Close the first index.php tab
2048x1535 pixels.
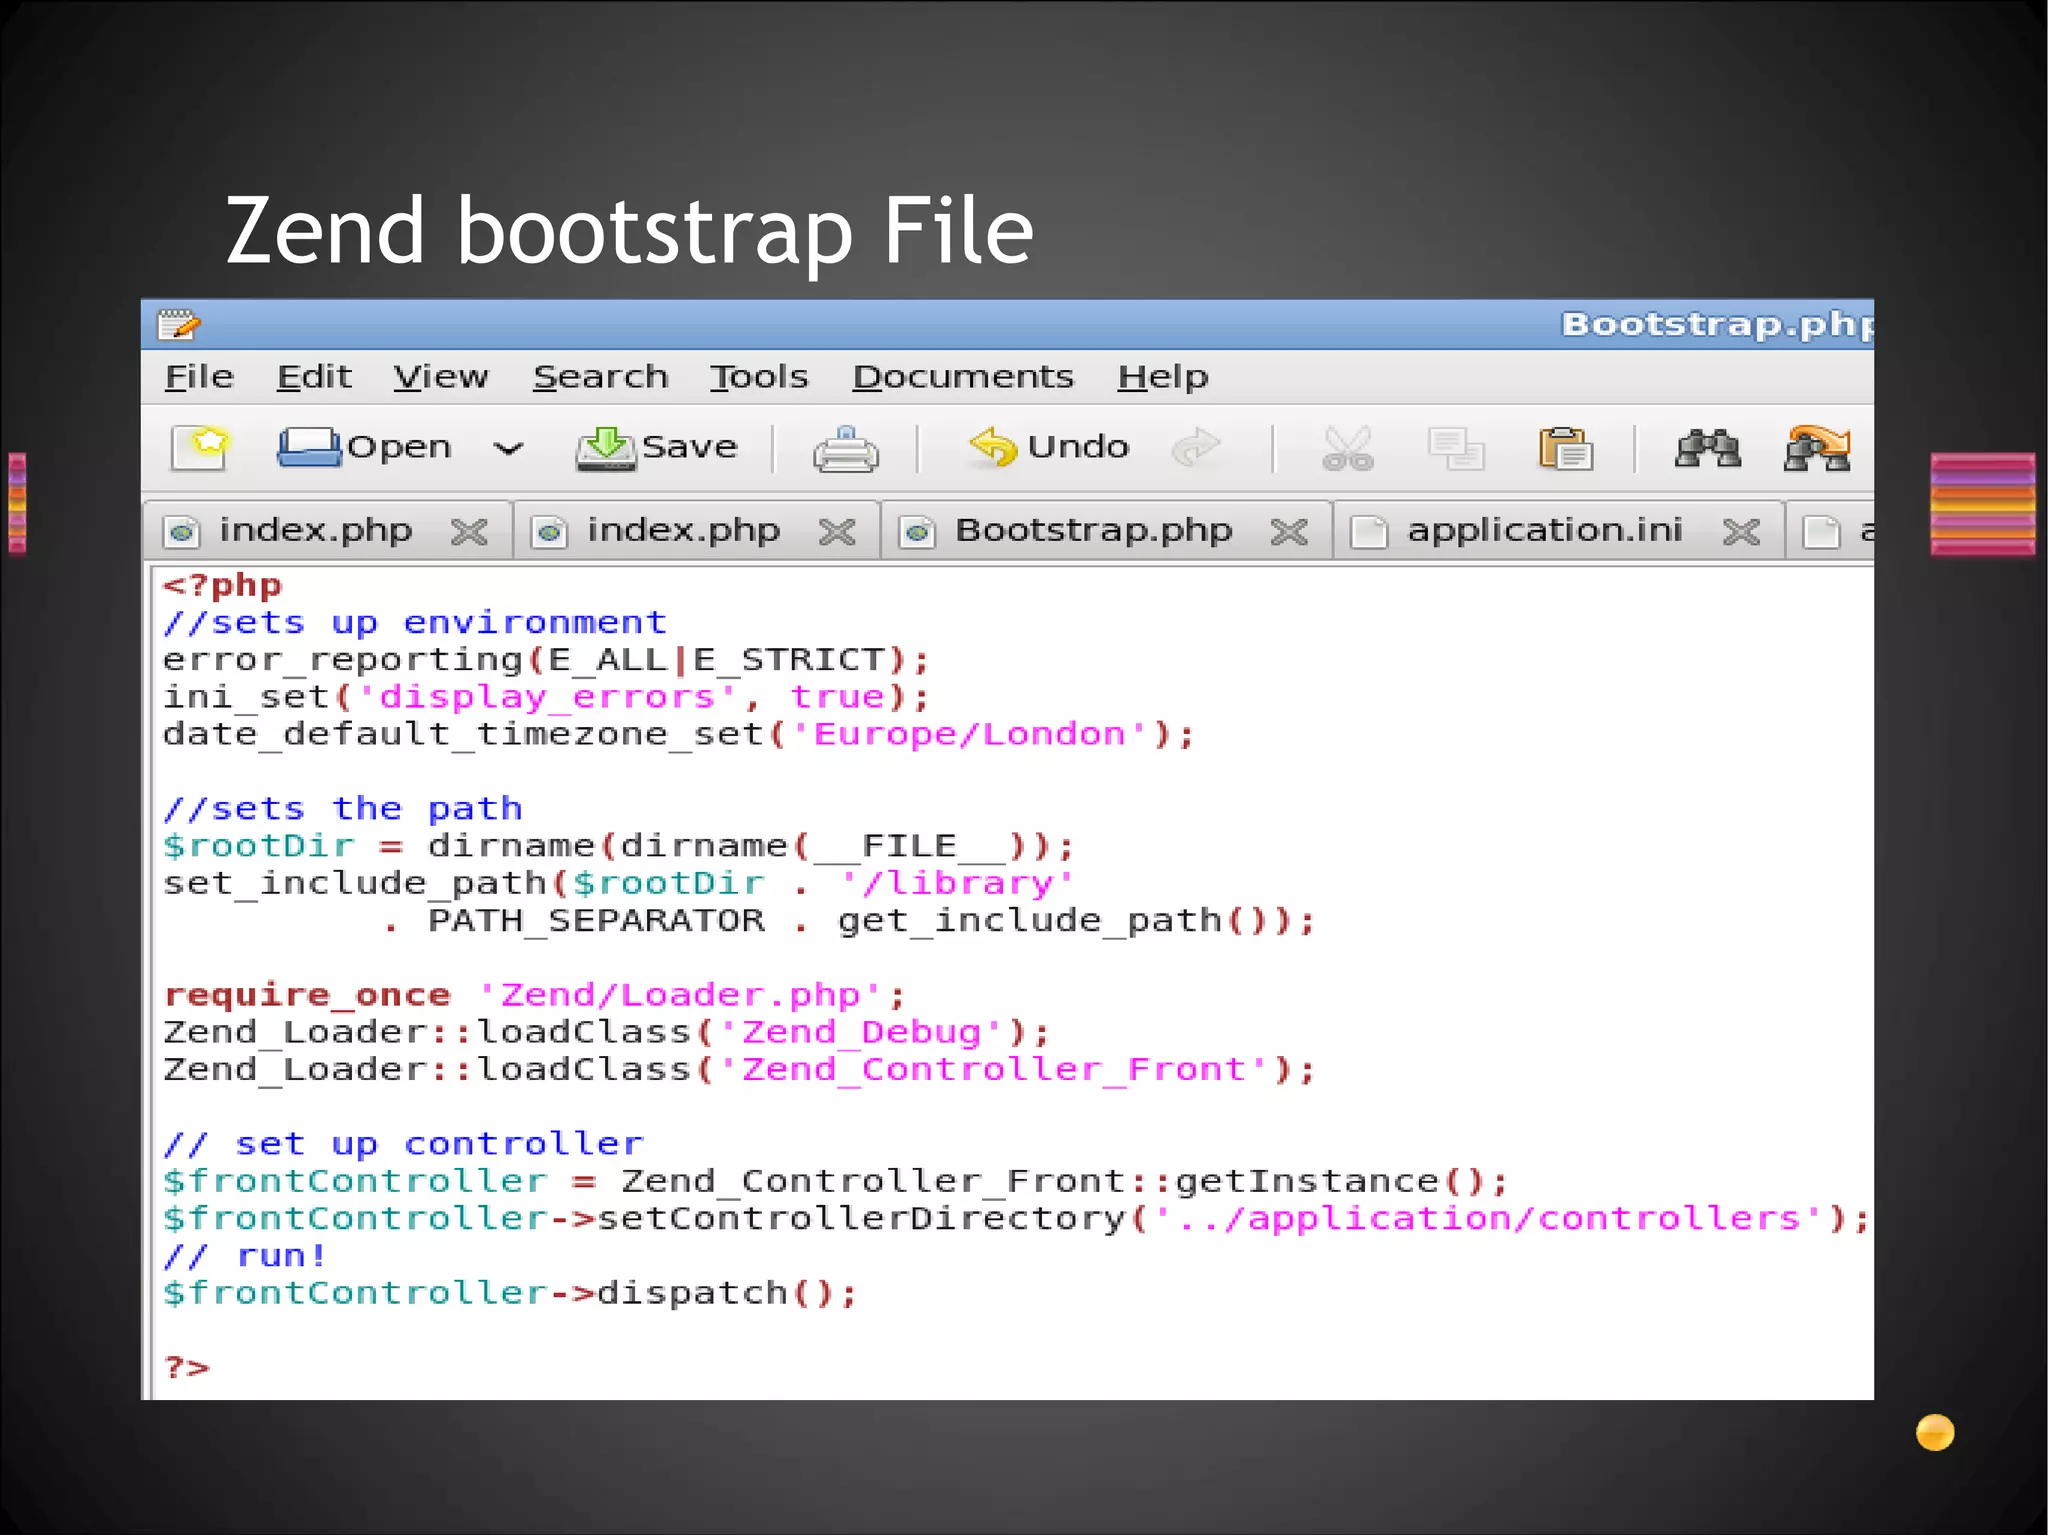469,532
